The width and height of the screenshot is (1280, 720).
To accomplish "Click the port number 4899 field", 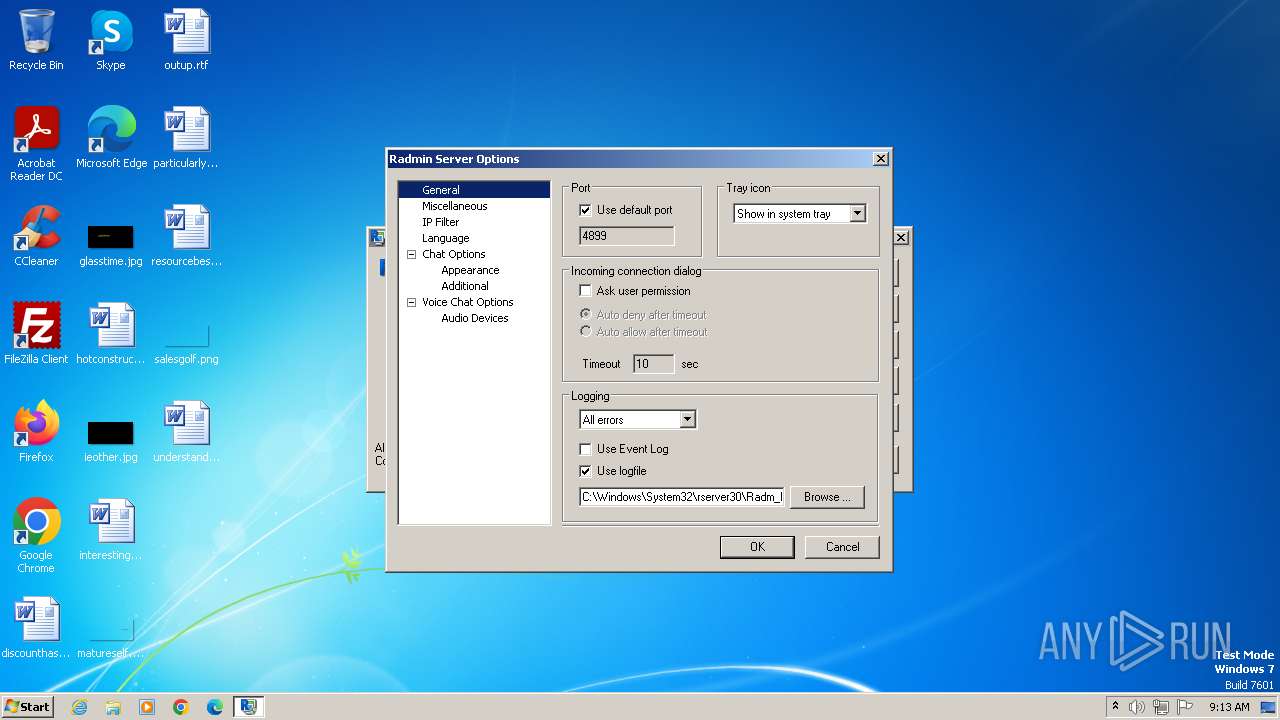I will click(627, 236).
